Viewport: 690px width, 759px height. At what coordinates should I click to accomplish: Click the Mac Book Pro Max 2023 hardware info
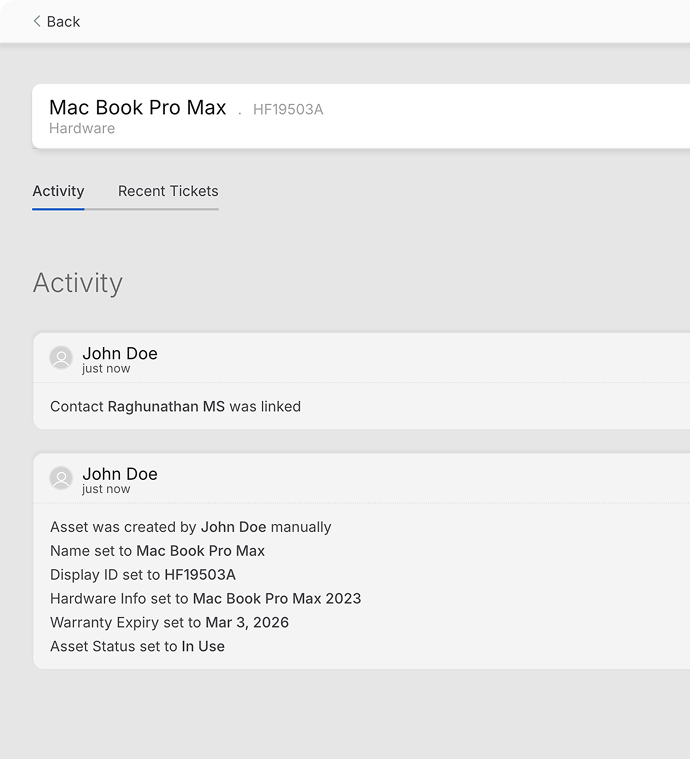[277, 599]
